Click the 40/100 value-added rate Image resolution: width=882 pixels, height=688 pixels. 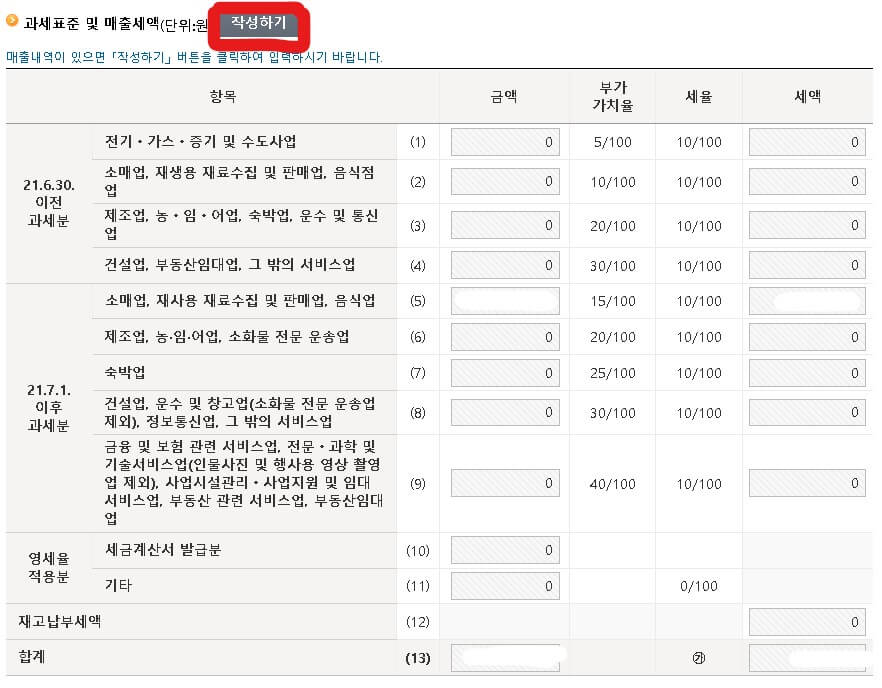(613, 484)
